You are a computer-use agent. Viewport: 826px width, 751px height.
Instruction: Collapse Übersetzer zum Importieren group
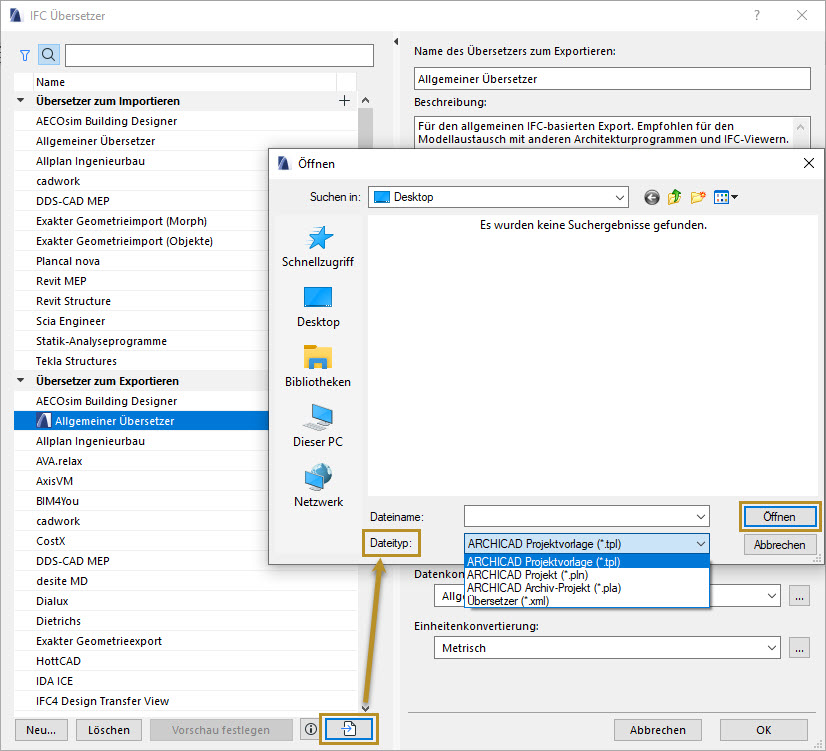21,100
